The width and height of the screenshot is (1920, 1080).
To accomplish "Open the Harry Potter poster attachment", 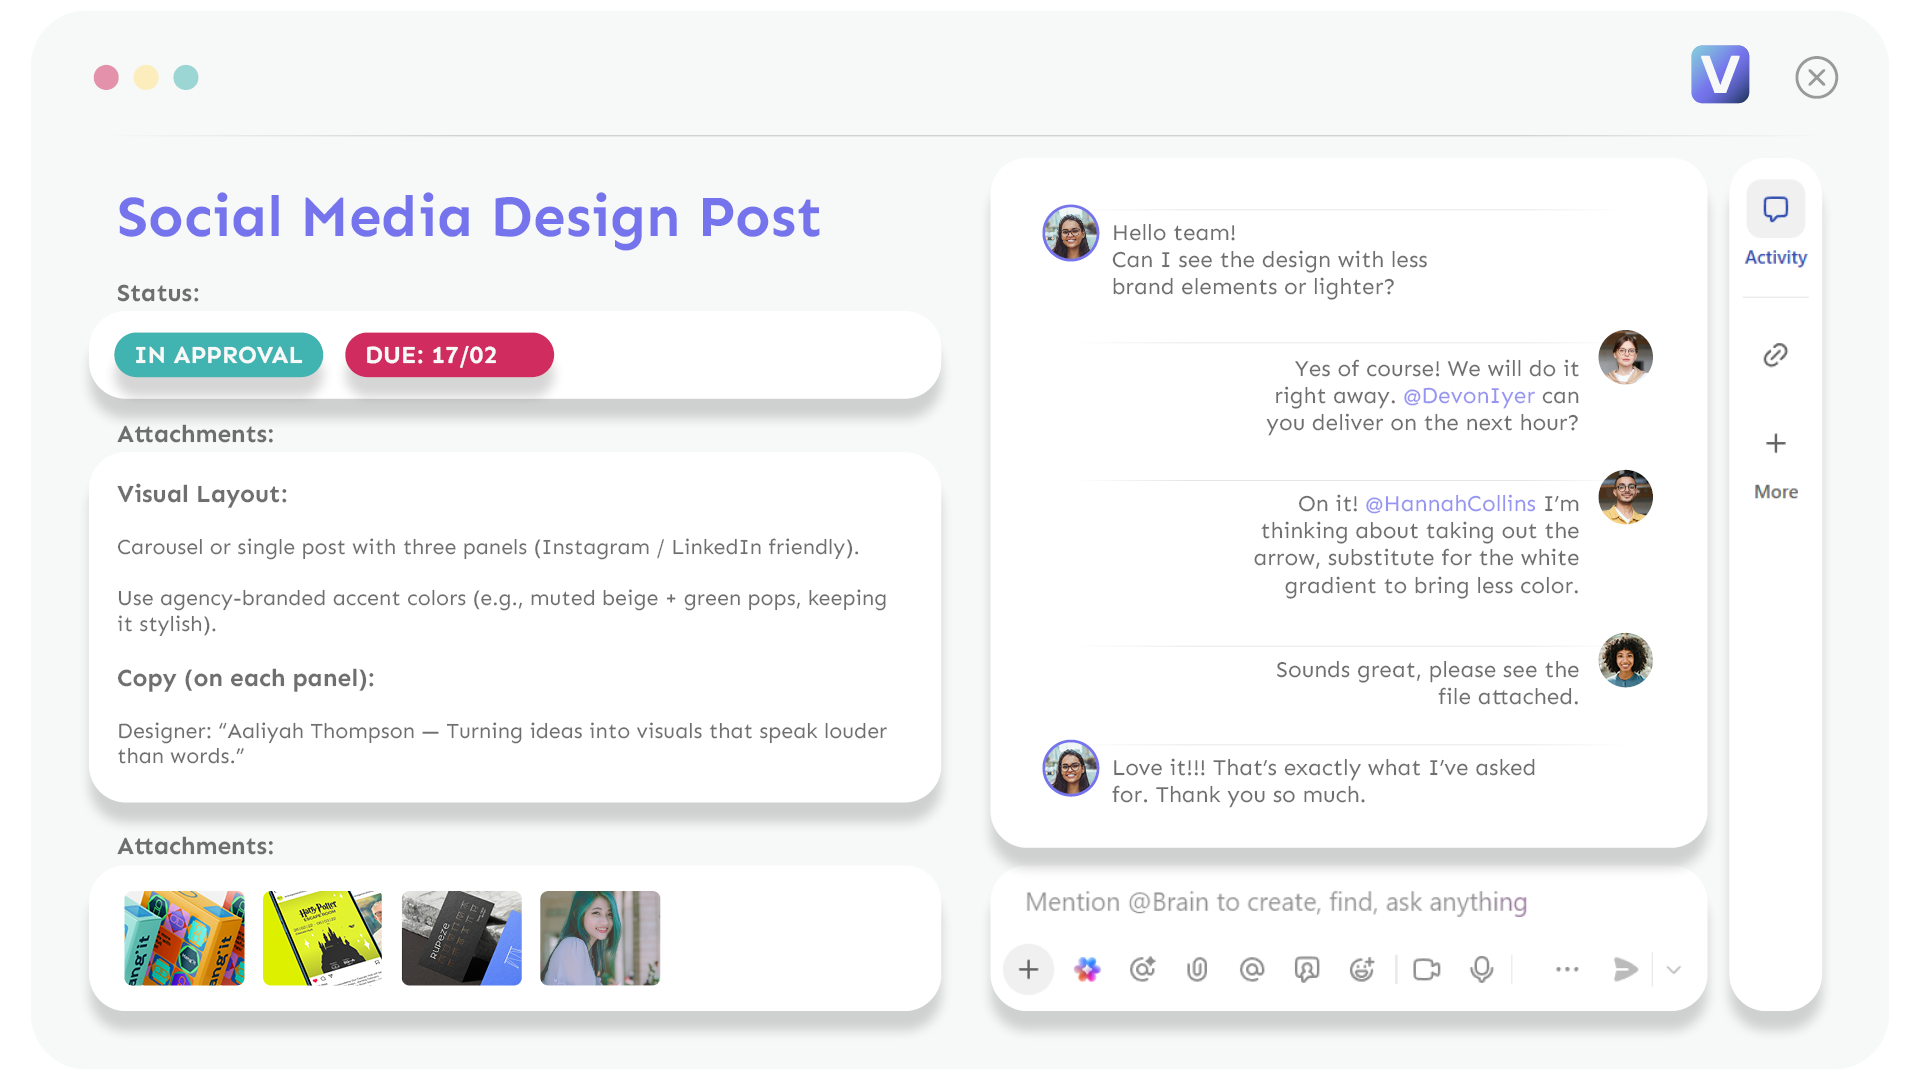I will (x=322, y=938).
